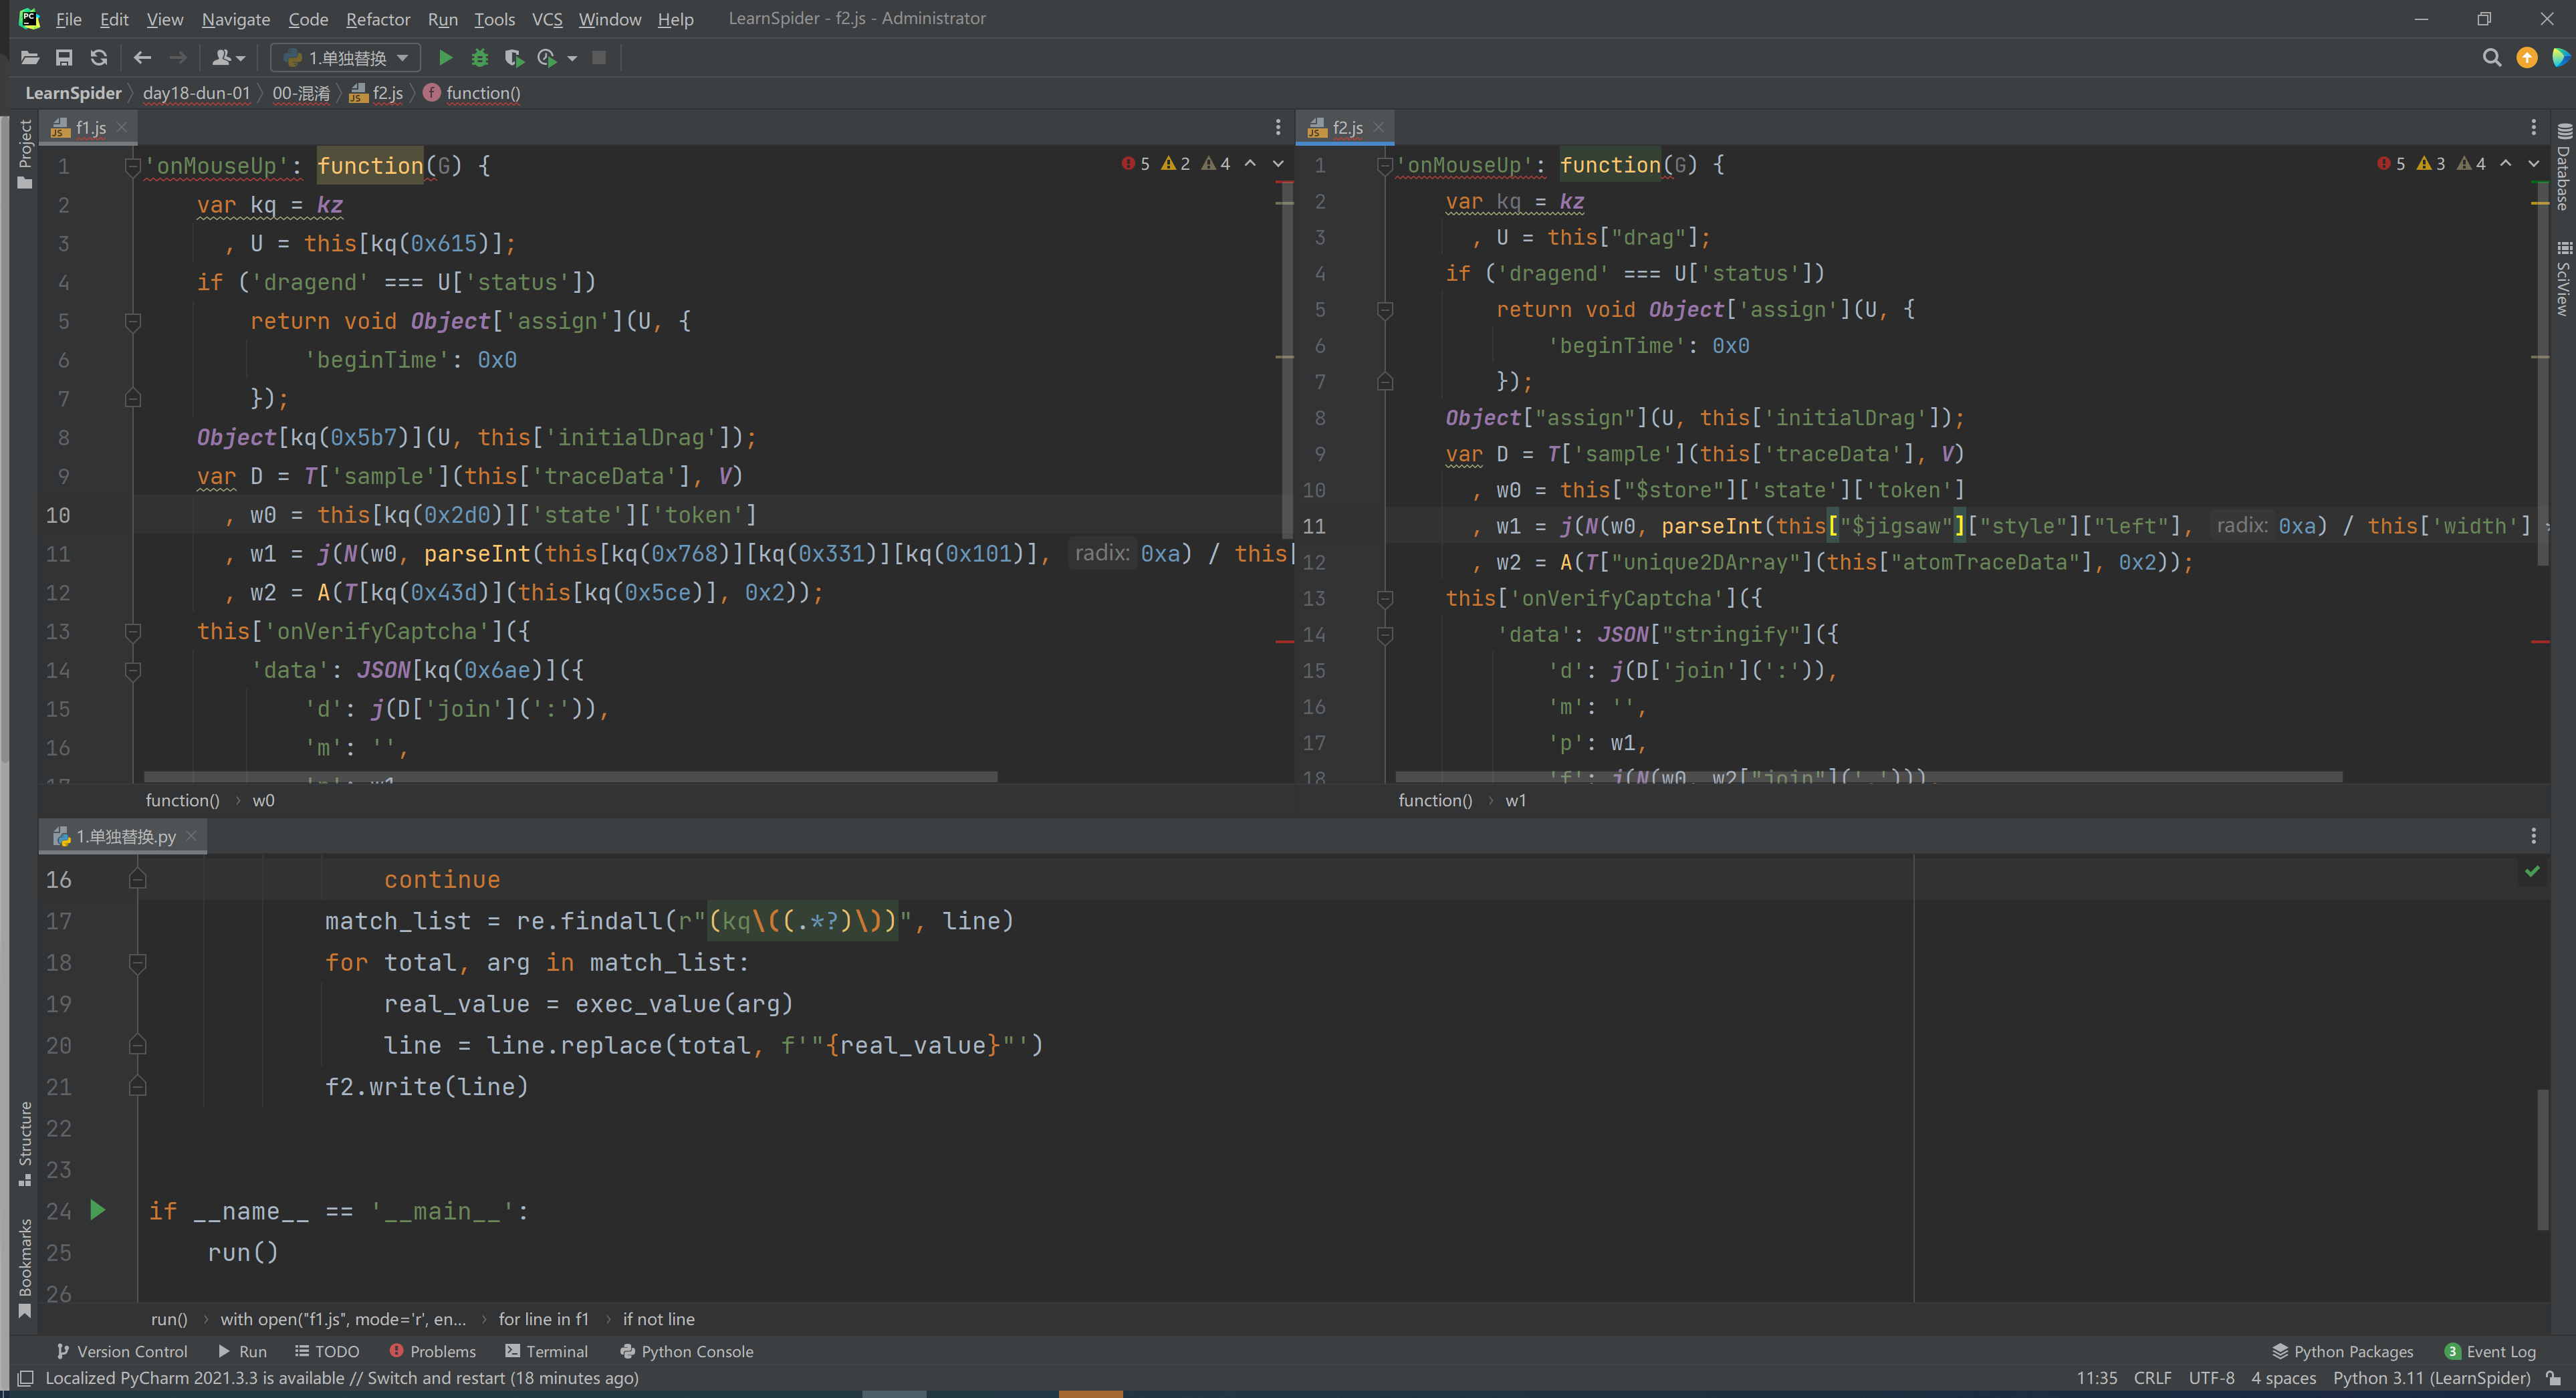Go to next highlighted error in f1.js
The height and width of the screenshot is (1398, 2576).
pos(1278,163)
